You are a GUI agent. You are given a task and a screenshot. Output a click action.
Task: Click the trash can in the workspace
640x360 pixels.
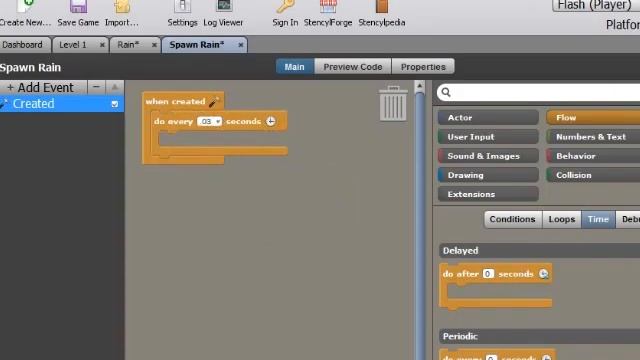tap(393, 103)
